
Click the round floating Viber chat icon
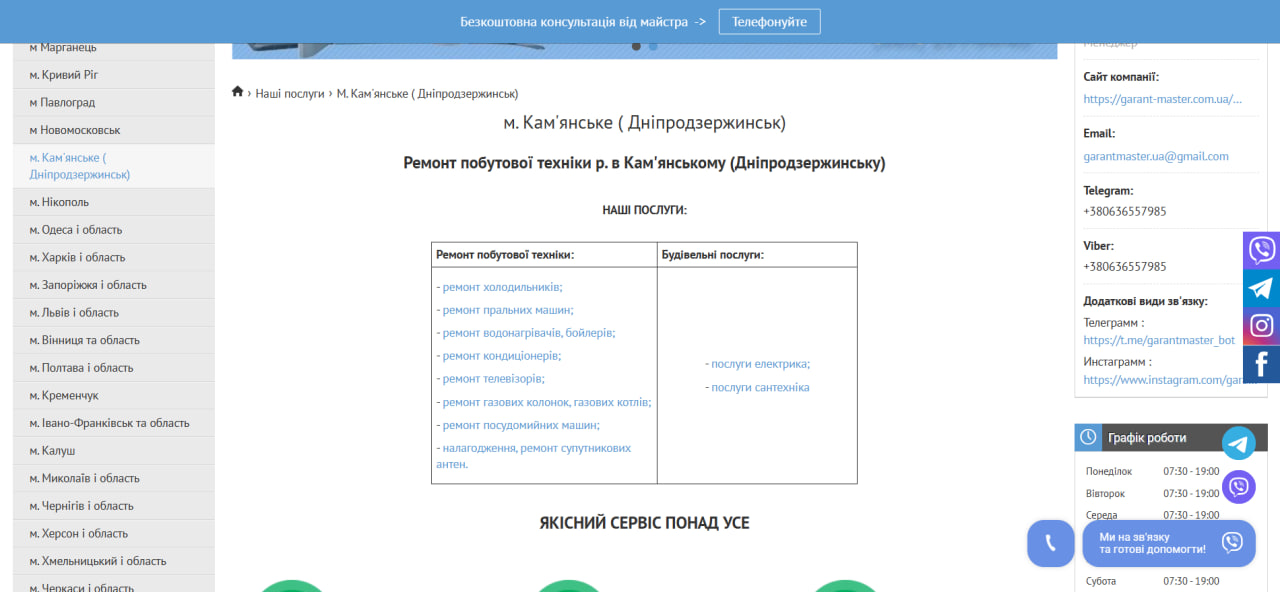(x=1239, y=487)
